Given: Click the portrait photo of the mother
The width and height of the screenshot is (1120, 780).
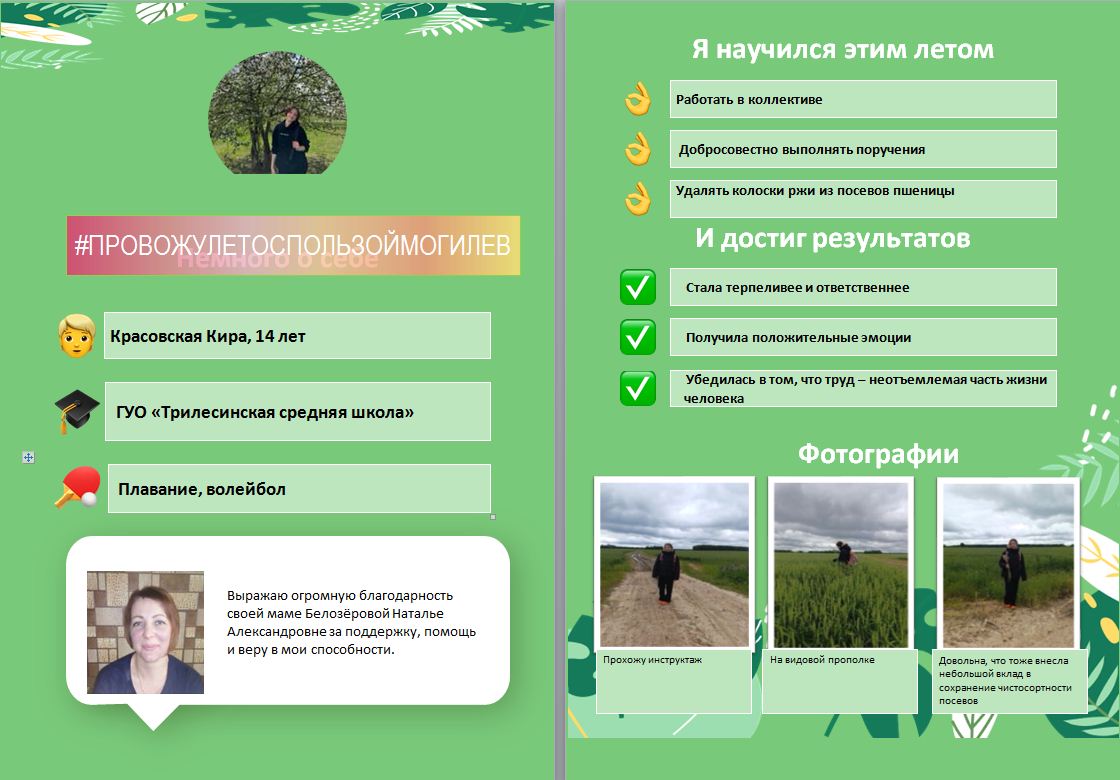Looking at the screenshot, I should [x=145, y=632].
